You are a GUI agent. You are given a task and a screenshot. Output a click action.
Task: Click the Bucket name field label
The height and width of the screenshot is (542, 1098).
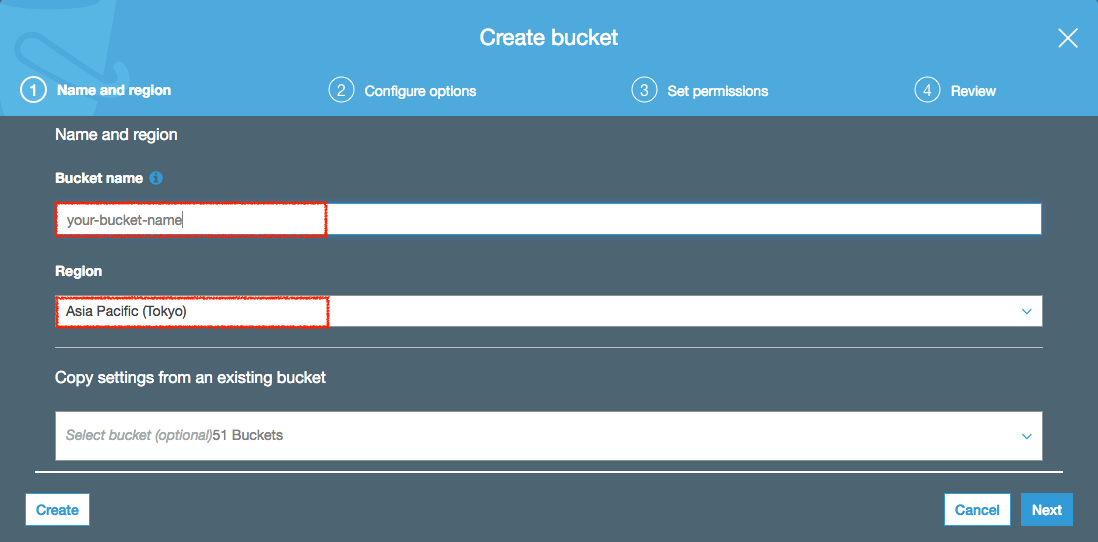pyautogui.click(x=99, y=178)
